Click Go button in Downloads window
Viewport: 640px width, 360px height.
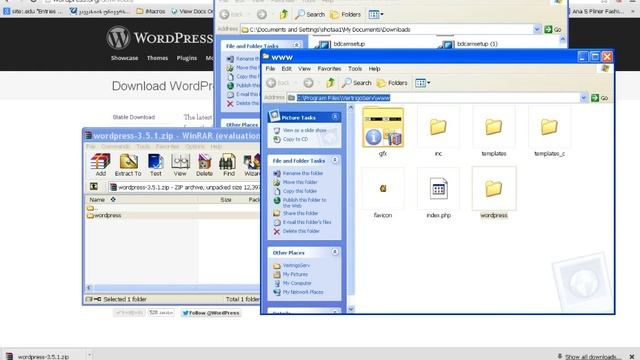click(x=553, y=29)
